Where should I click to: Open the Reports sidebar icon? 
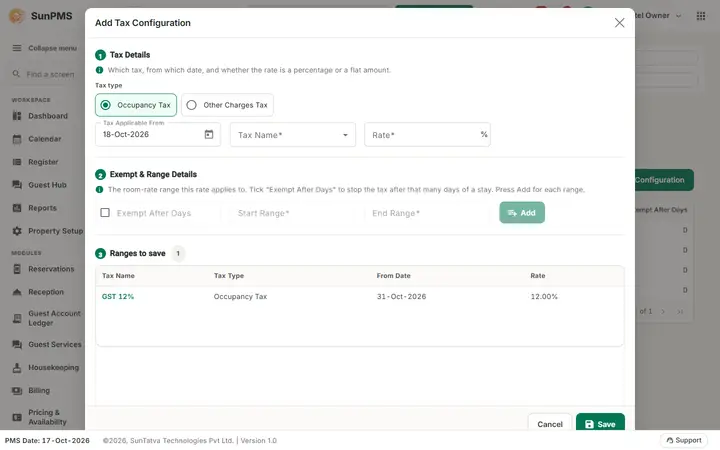pos(17,208)
